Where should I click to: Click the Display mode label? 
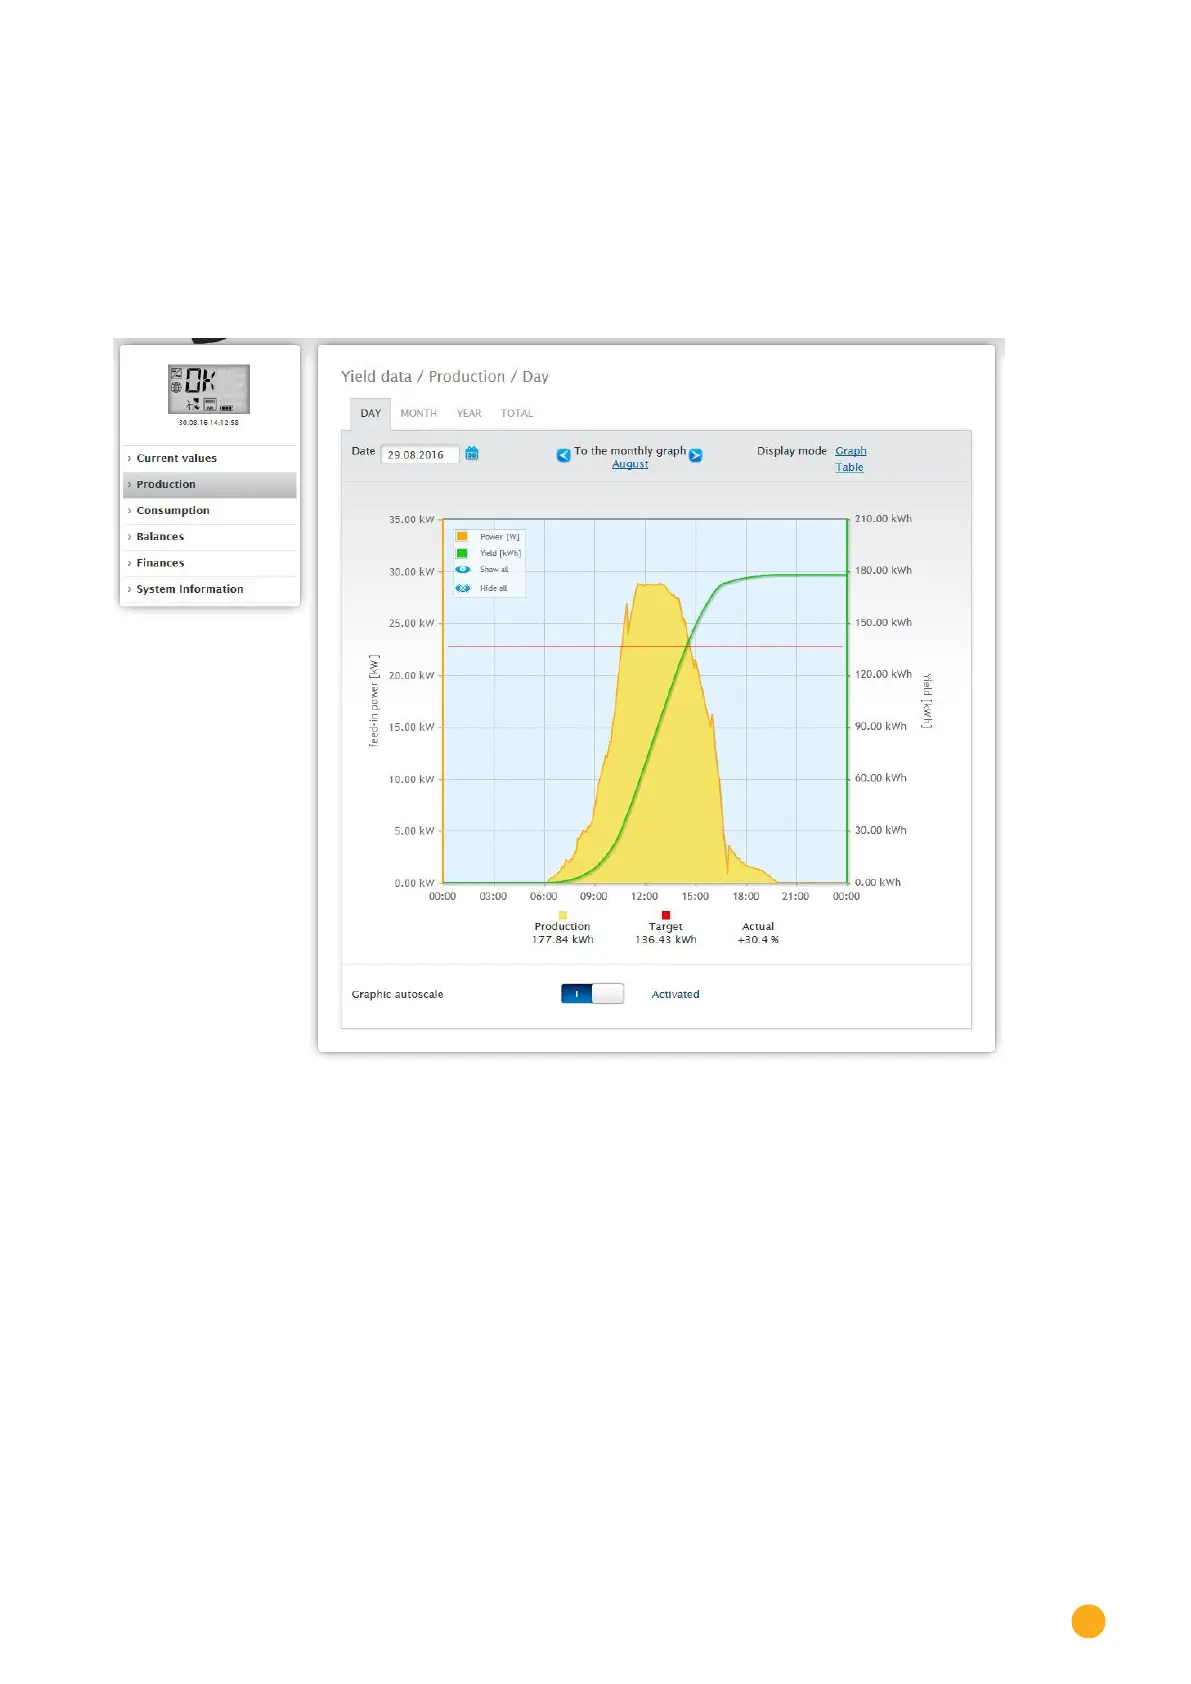point(792,451)
